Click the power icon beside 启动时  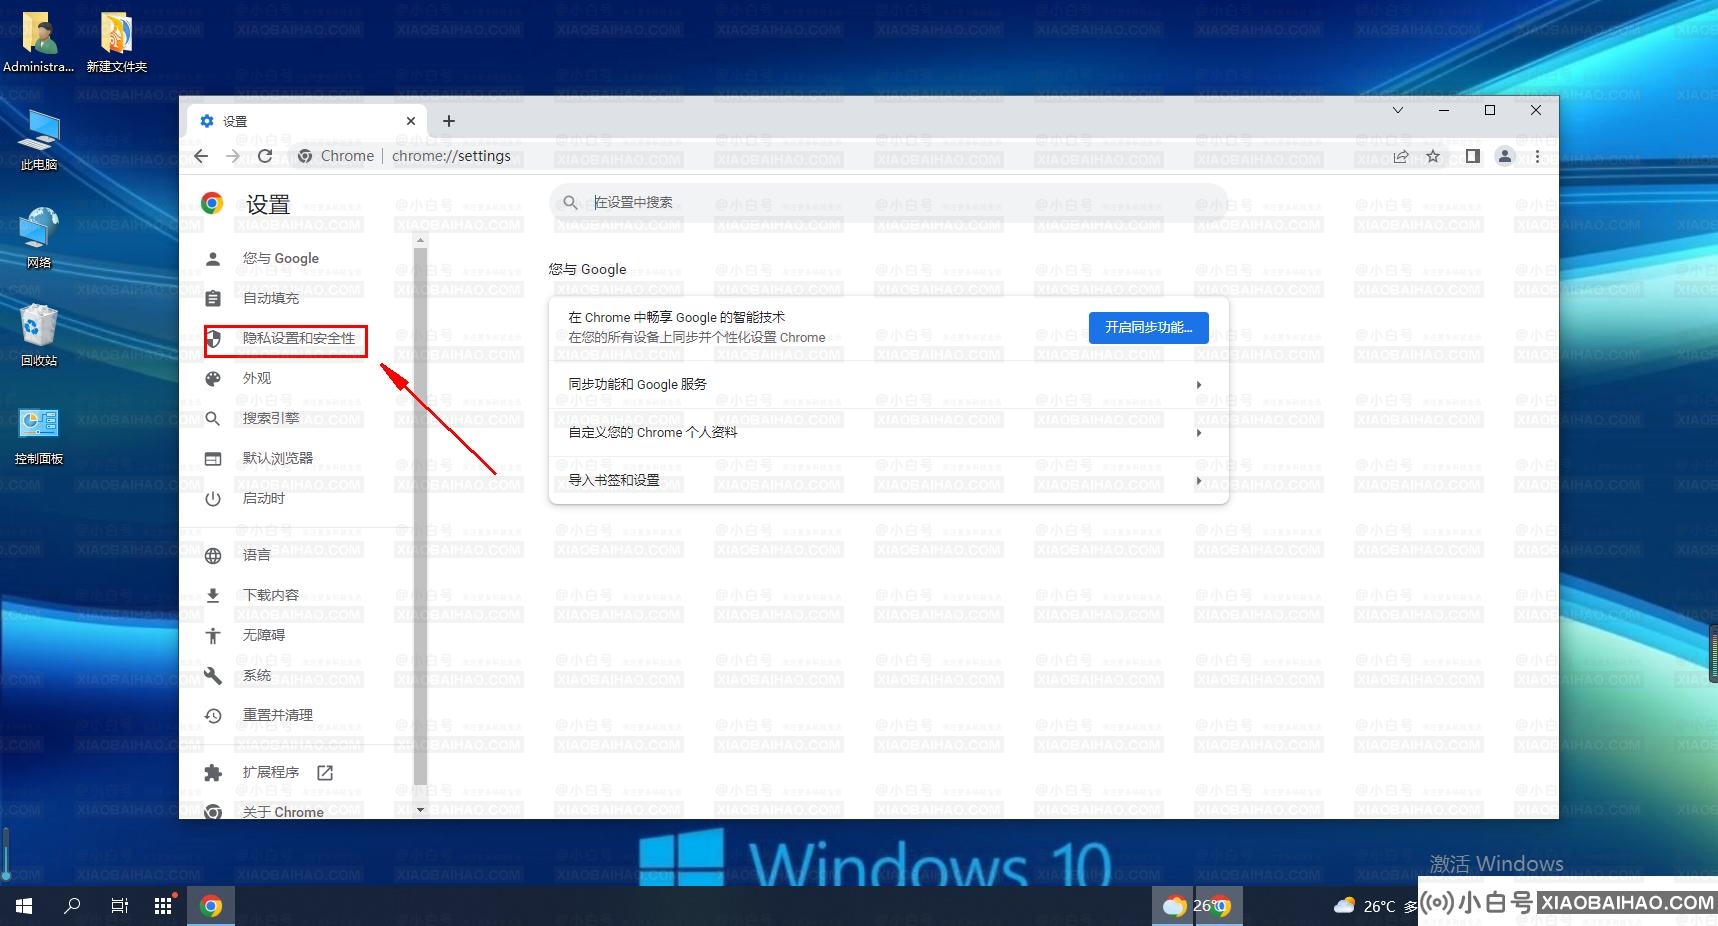pyautogui.click(x=213, y=498)
